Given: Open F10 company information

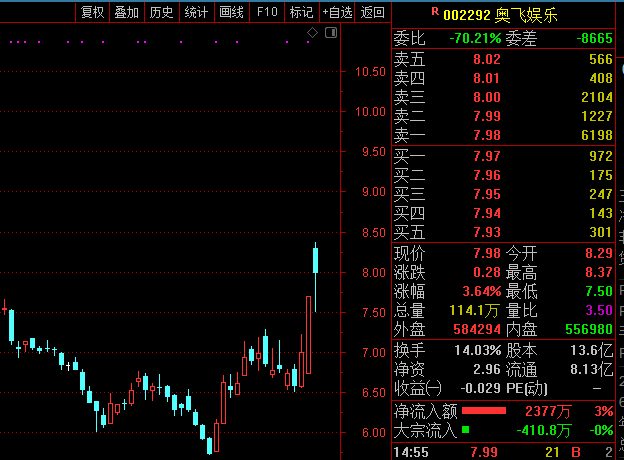Looking at the screenshot, I should [x=267, y=12].
